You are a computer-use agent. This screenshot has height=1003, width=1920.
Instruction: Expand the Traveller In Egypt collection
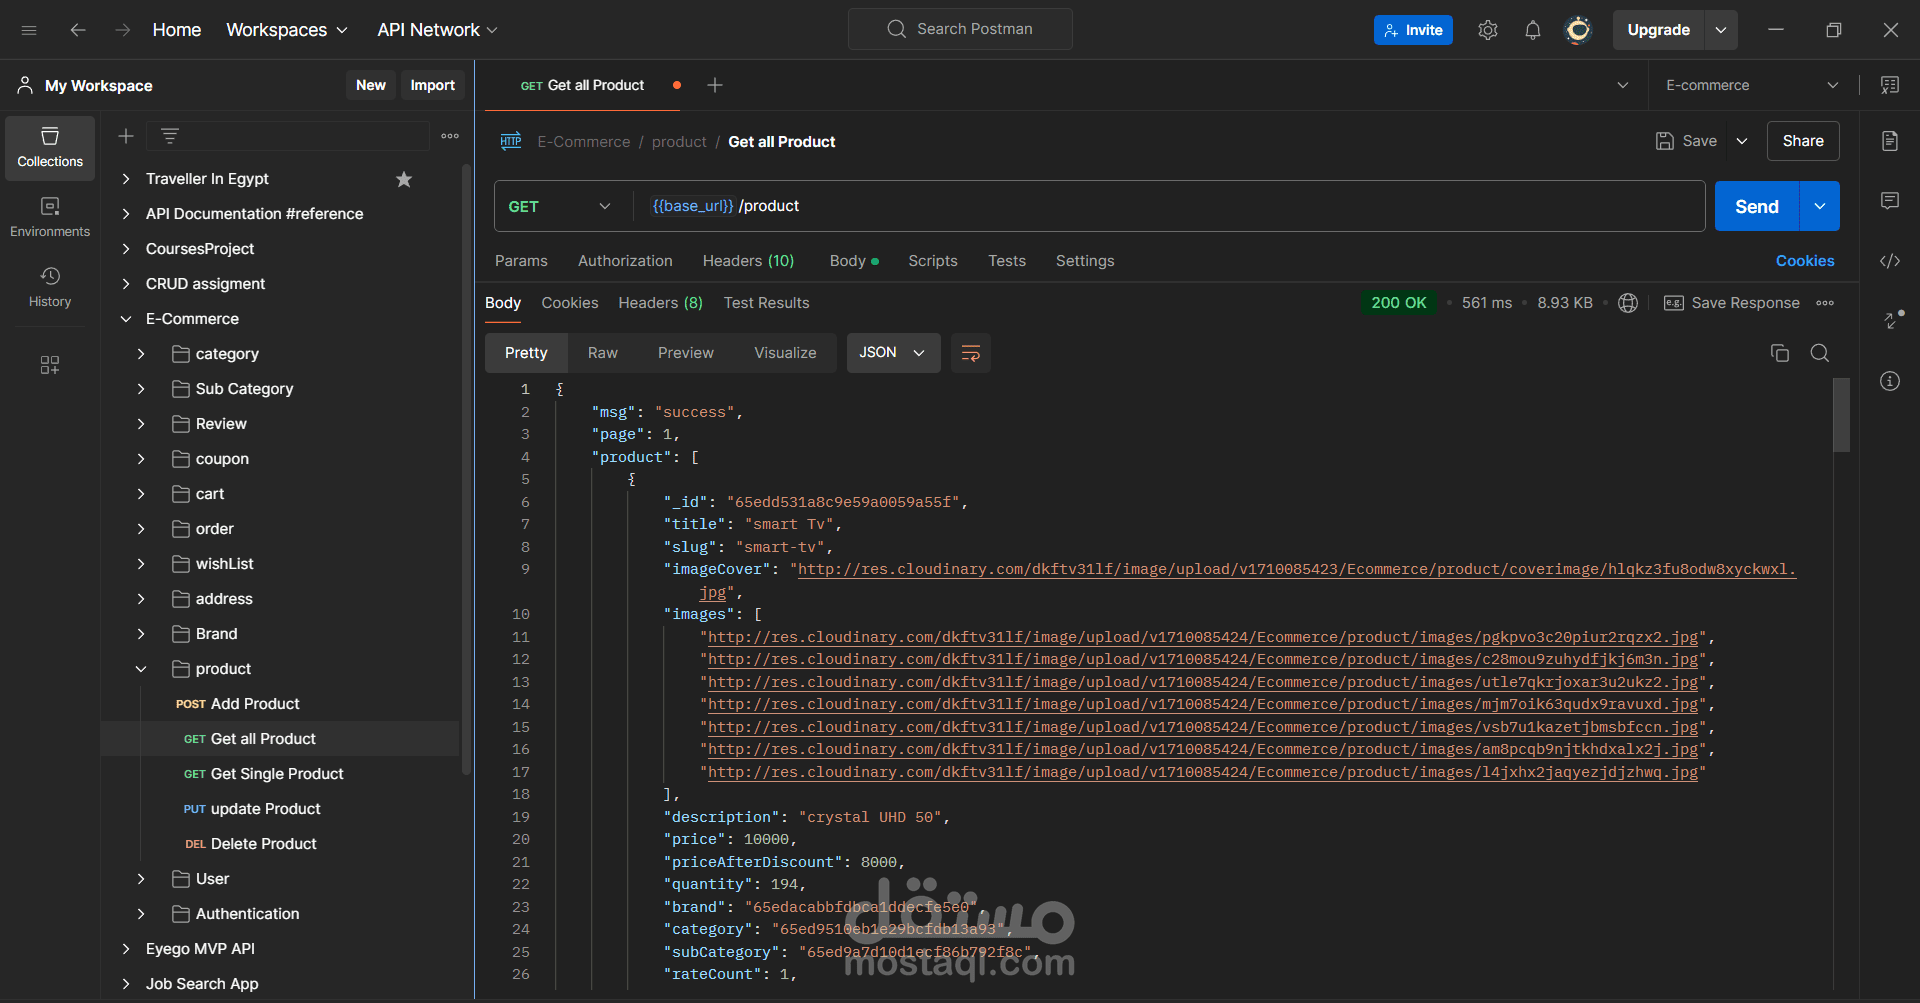126,179
